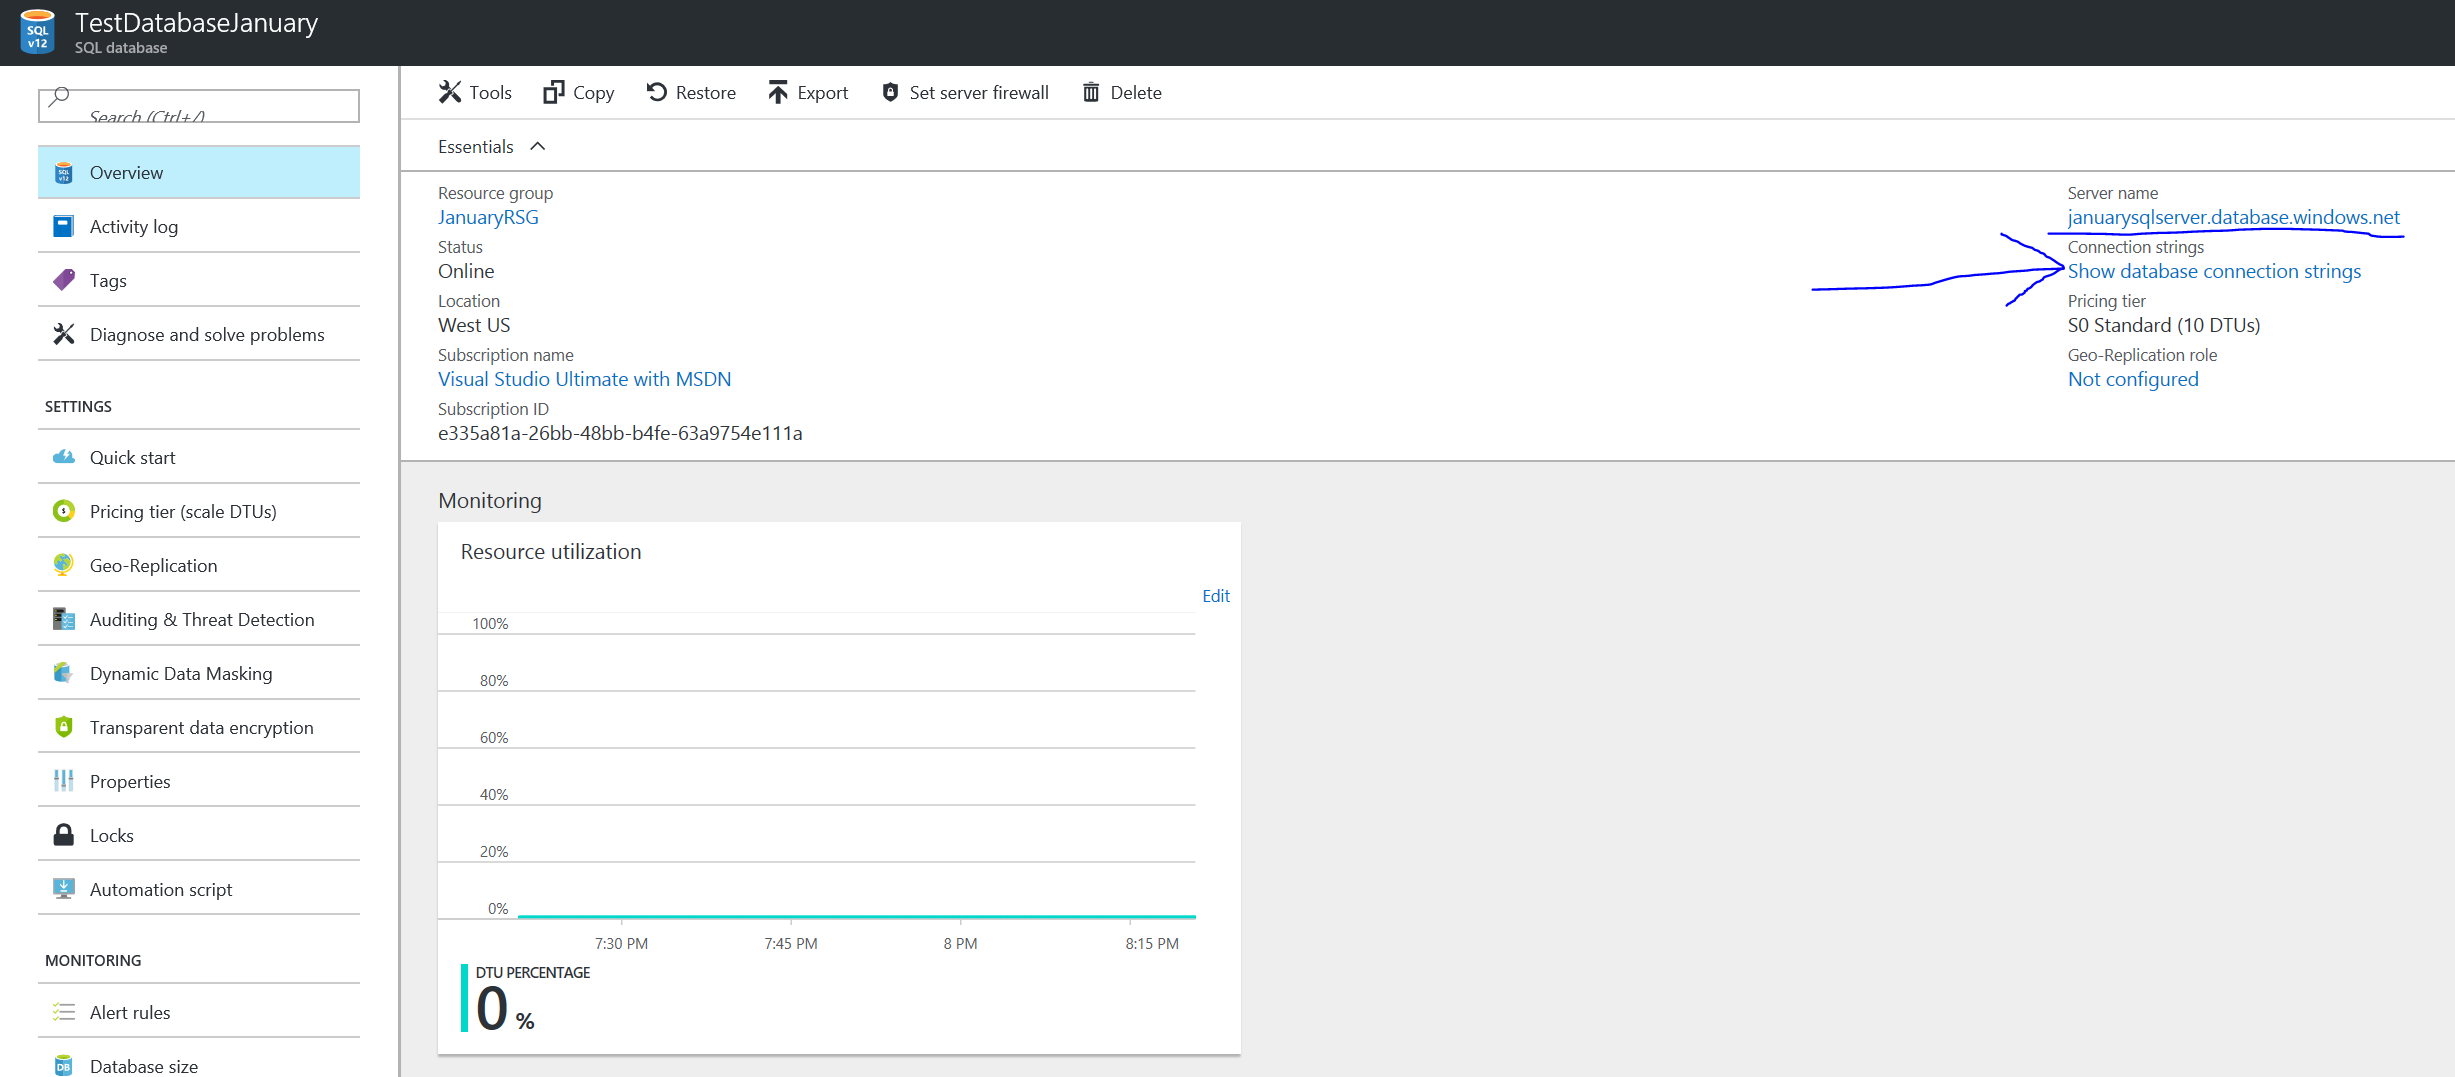
Task: Click the Alert rules checklist icon
Action: (x=64, y=1012)
